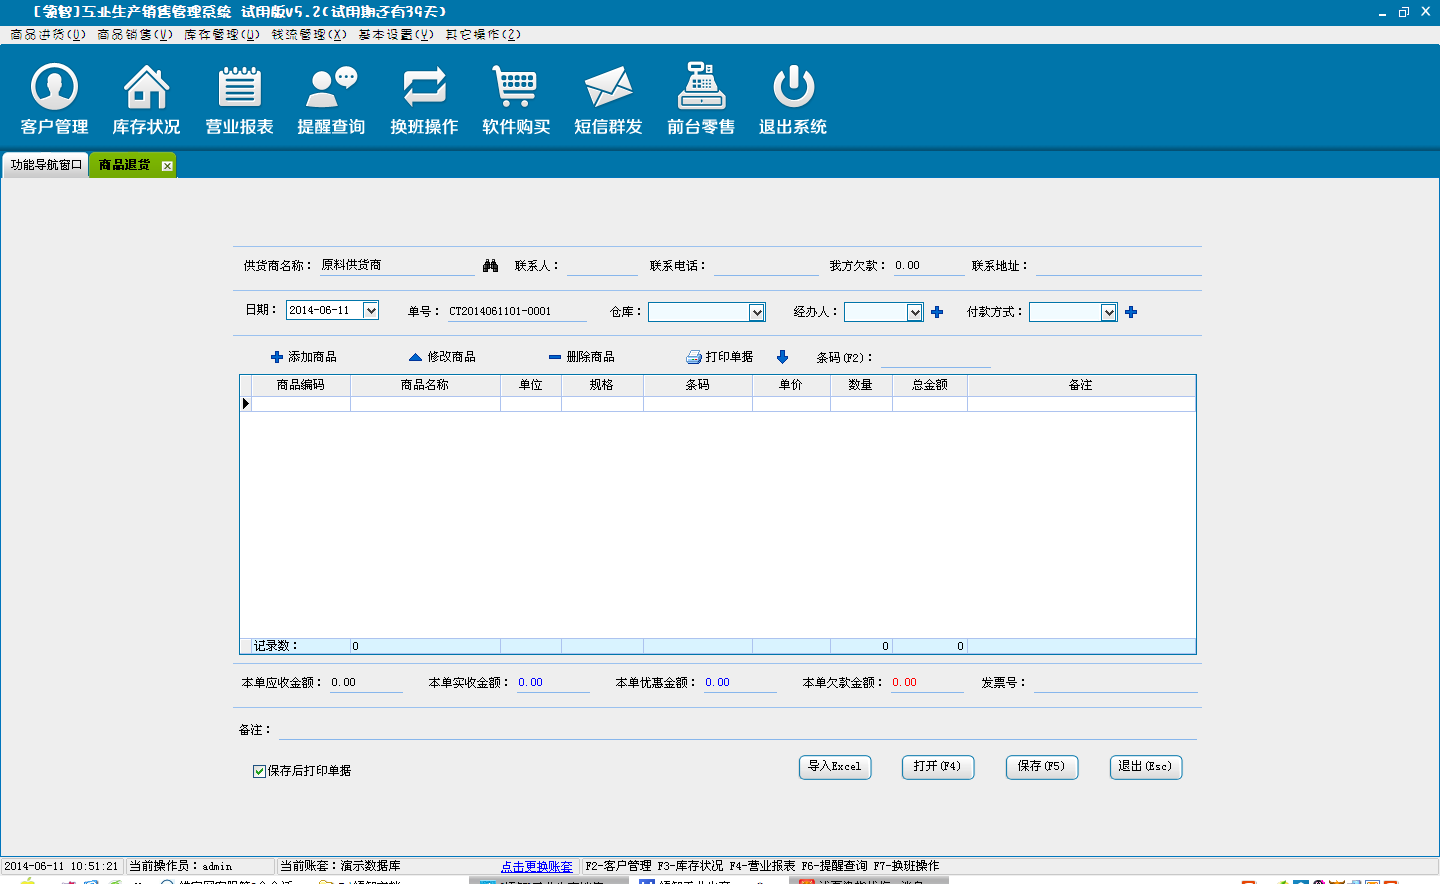Open 软件购买 shopping cart icon
The image size is (1440, 884).
coord(516,88)
